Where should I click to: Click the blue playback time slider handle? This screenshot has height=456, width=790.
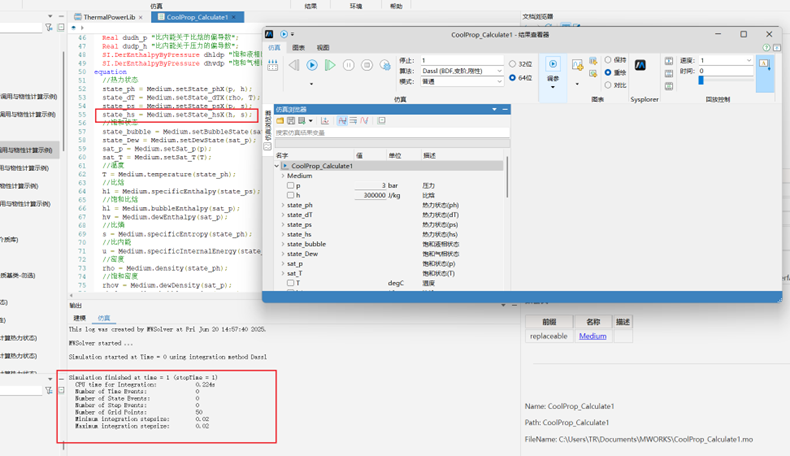(x=700, y=80)
